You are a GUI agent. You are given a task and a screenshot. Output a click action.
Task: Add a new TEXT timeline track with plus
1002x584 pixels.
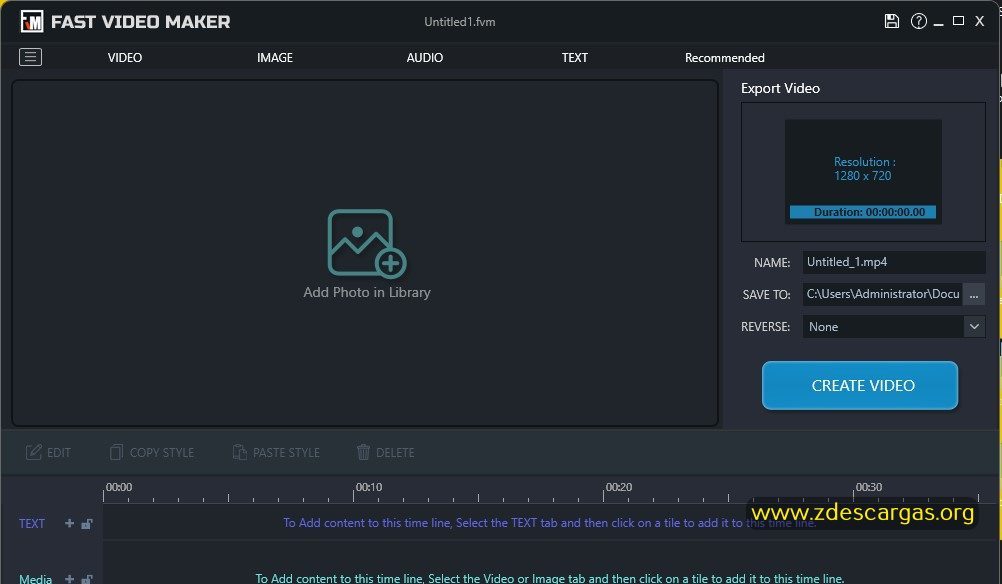click(x=69, y=523)
